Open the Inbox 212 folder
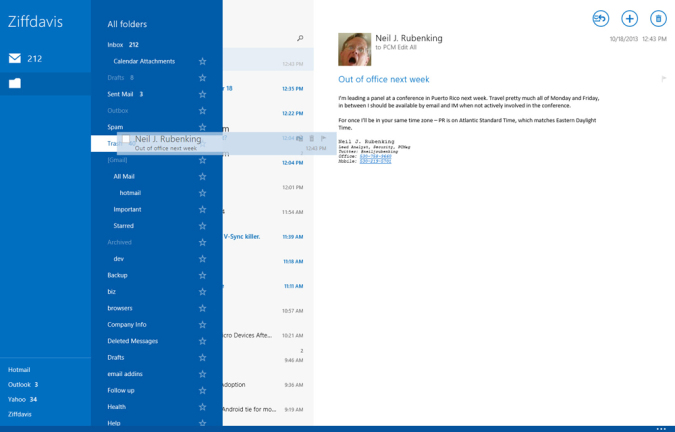 point(123,45)
